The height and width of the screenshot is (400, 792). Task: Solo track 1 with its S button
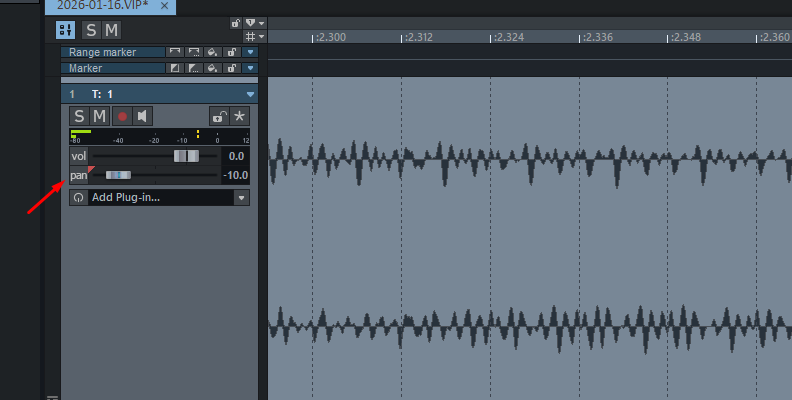pos(79,116)
